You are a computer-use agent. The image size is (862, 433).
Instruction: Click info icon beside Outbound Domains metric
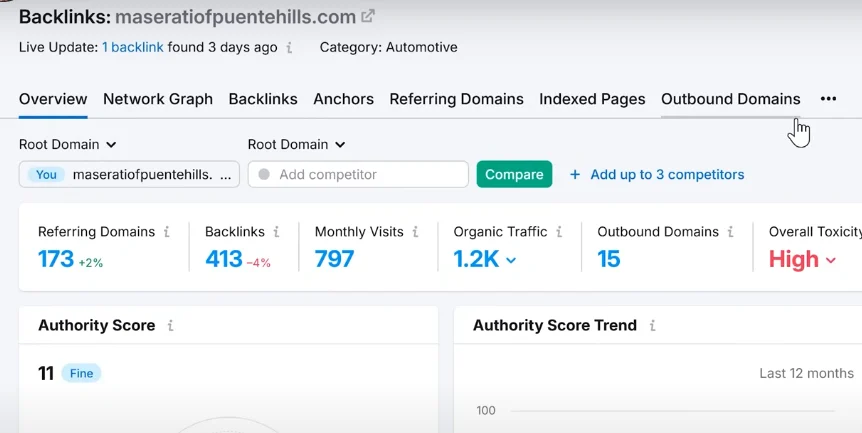731,232
